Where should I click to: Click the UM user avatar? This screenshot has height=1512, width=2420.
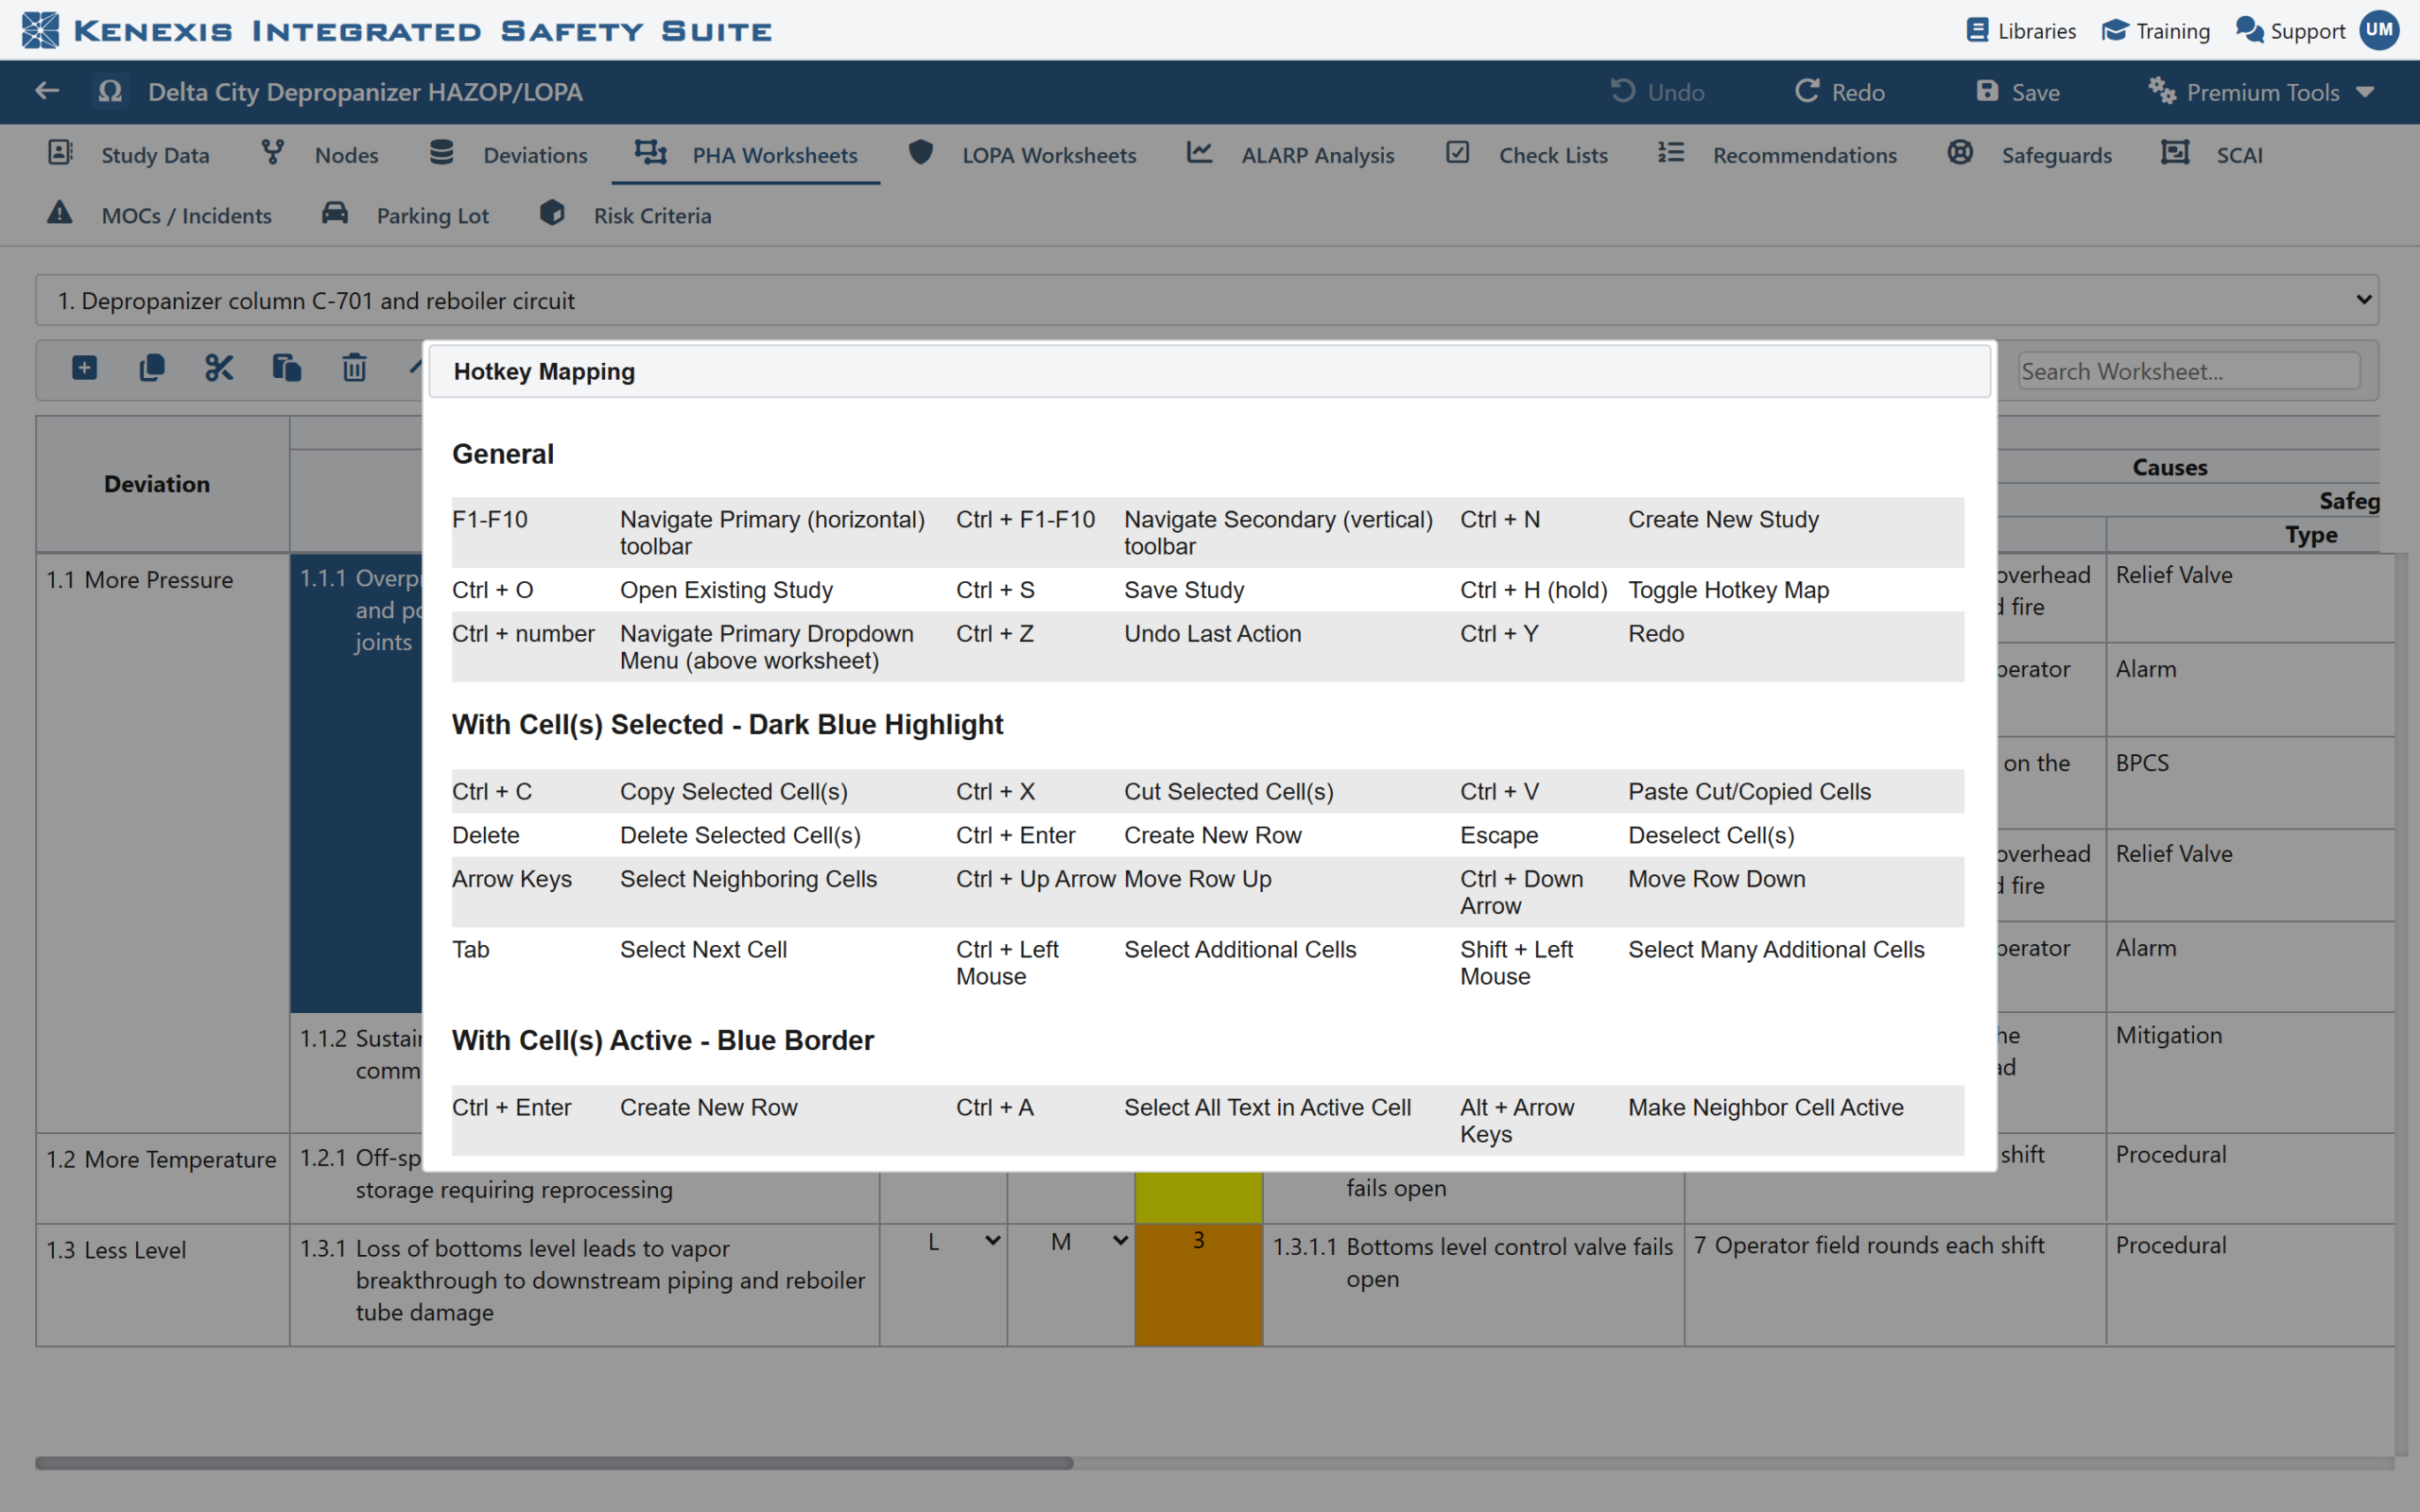(2379, 30)
